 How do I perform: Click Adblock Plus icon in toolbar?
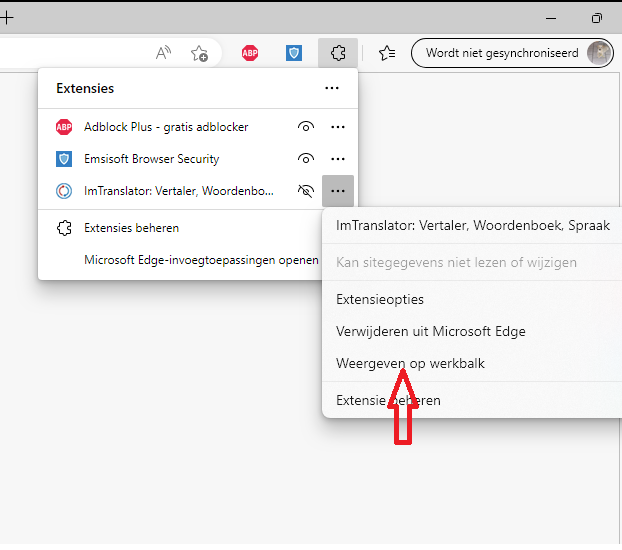click(250, 53)
